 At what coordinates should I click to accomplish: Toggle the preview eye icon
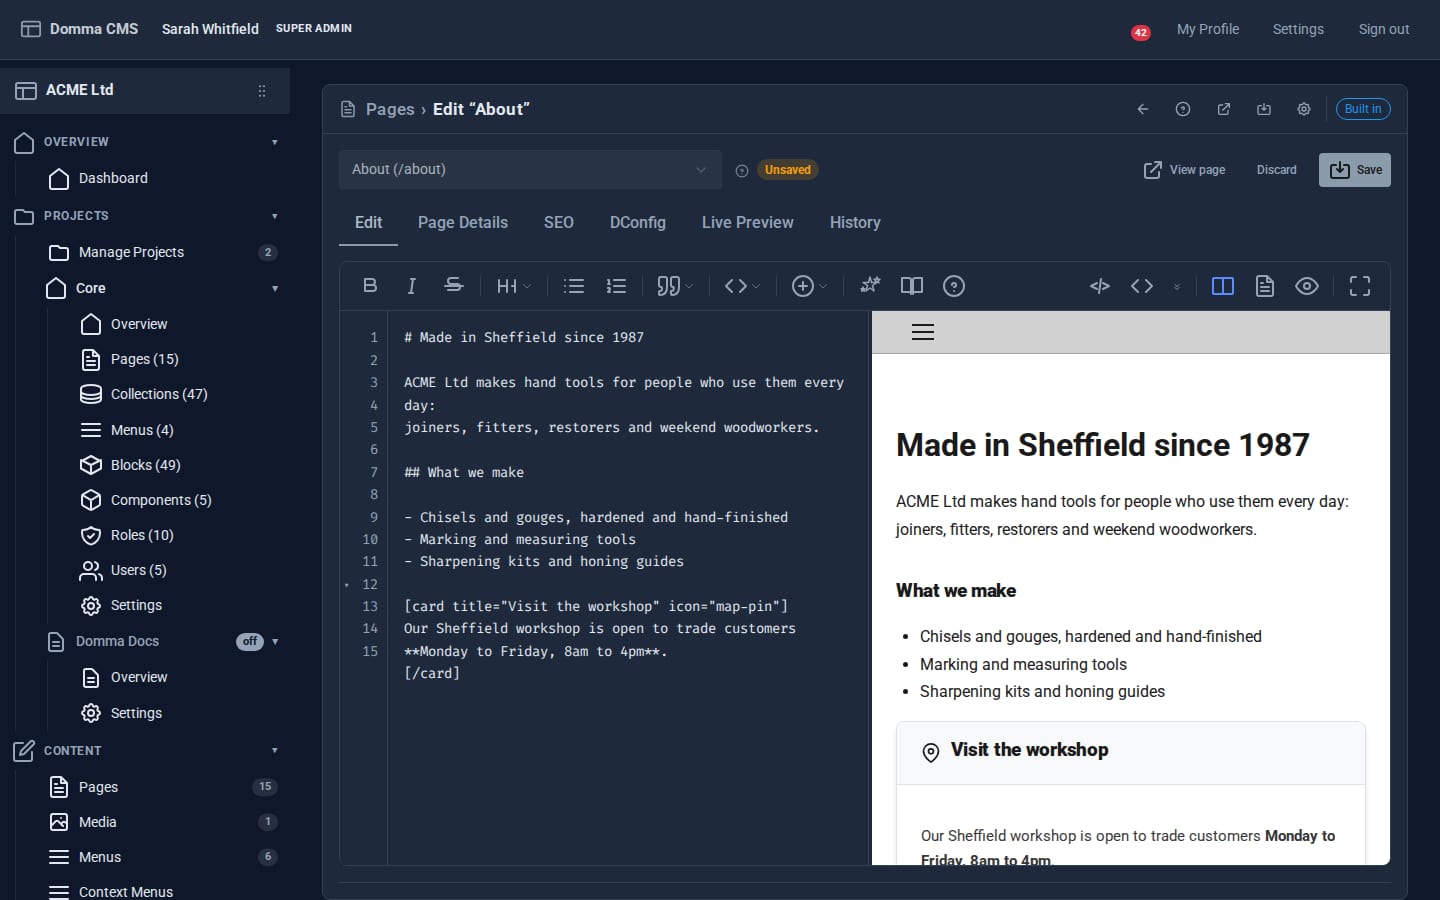(1307, 286)
